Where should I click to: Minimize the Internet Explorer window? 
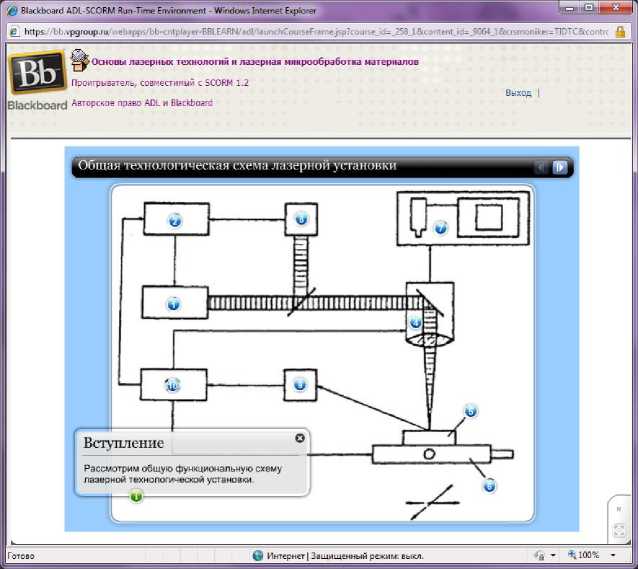pyautogui.click(x=570, y=8)
